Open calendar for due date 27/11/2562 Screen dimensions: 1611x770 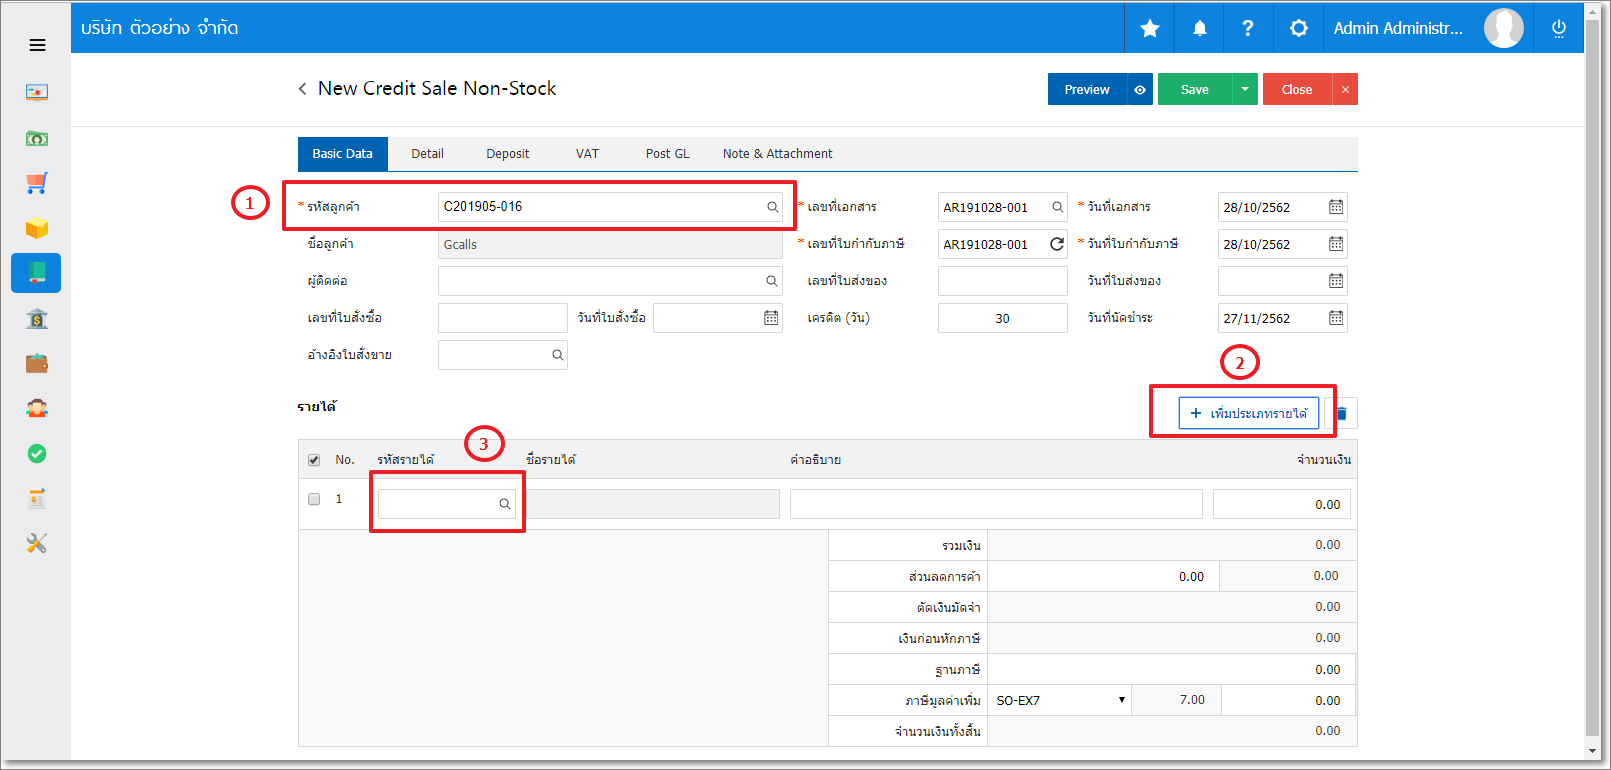coord(1336,318)
